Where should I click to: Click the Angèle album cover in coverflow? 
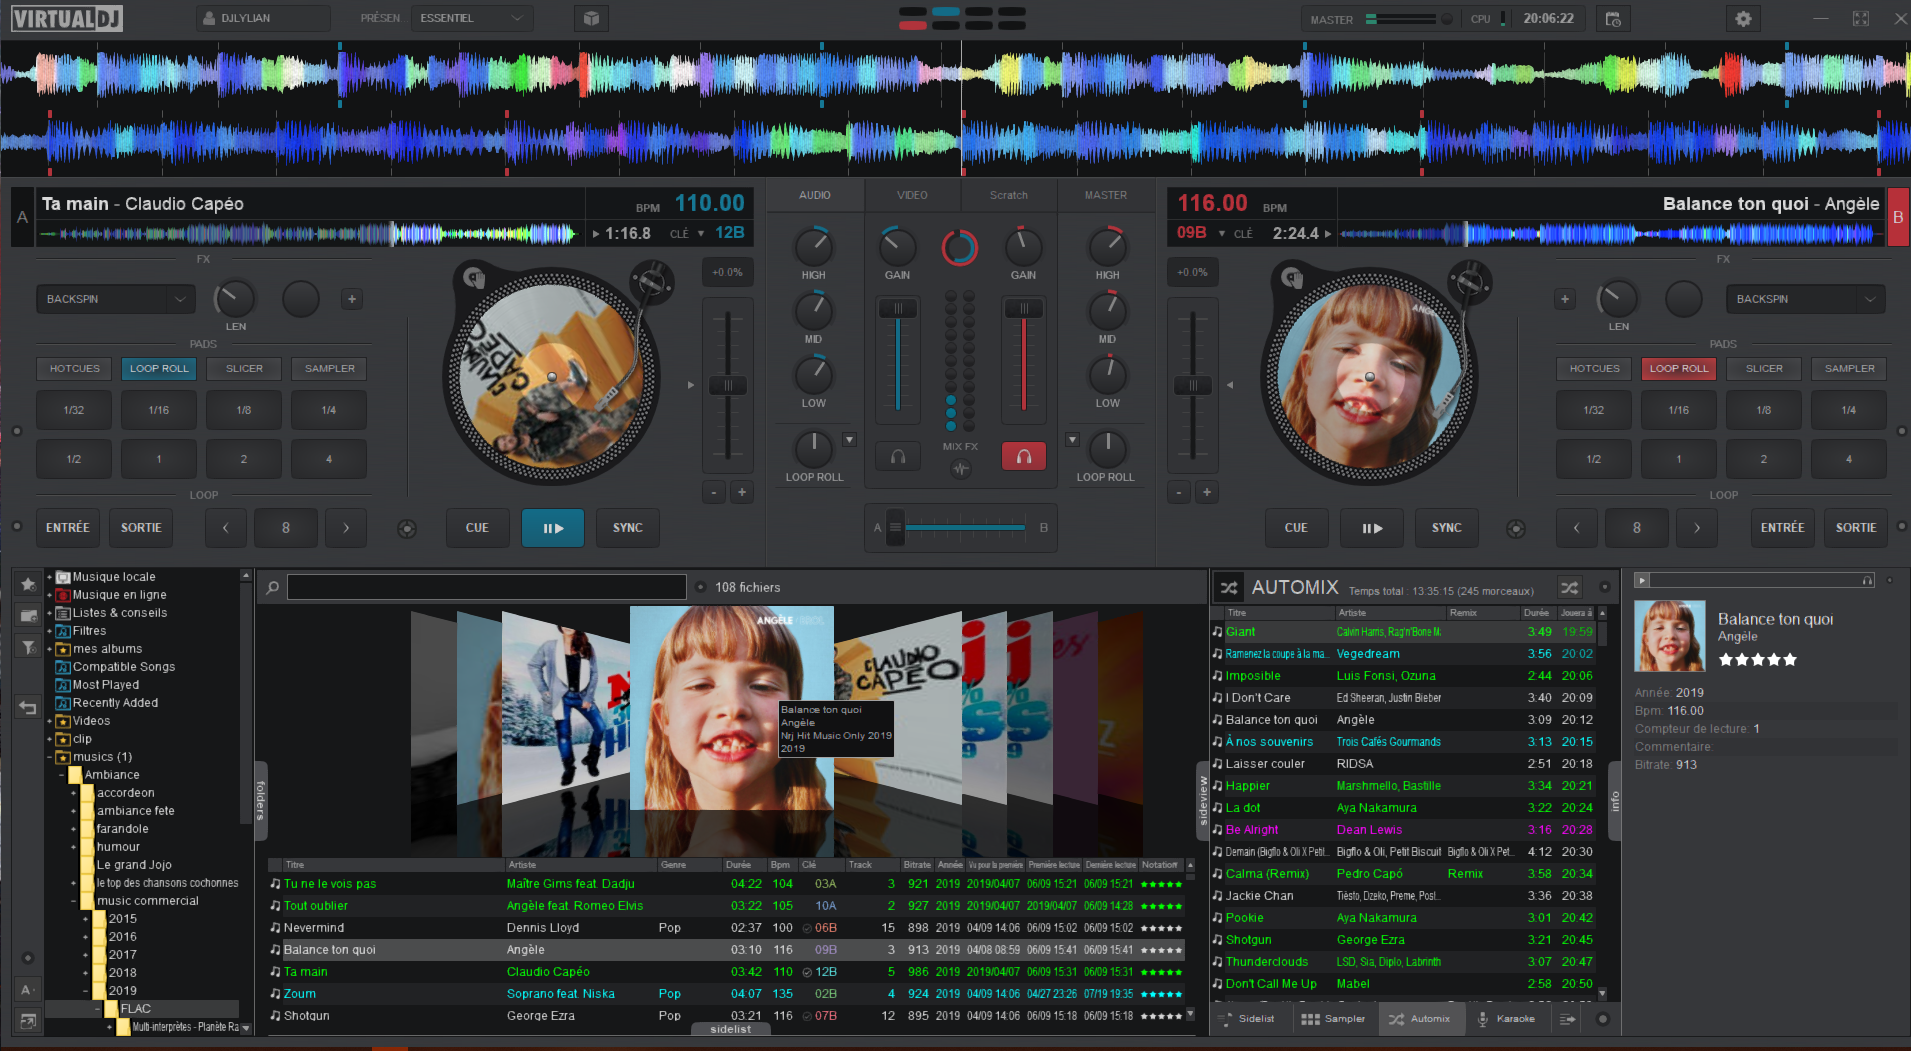pyautogui.click(x=732, y=708)
